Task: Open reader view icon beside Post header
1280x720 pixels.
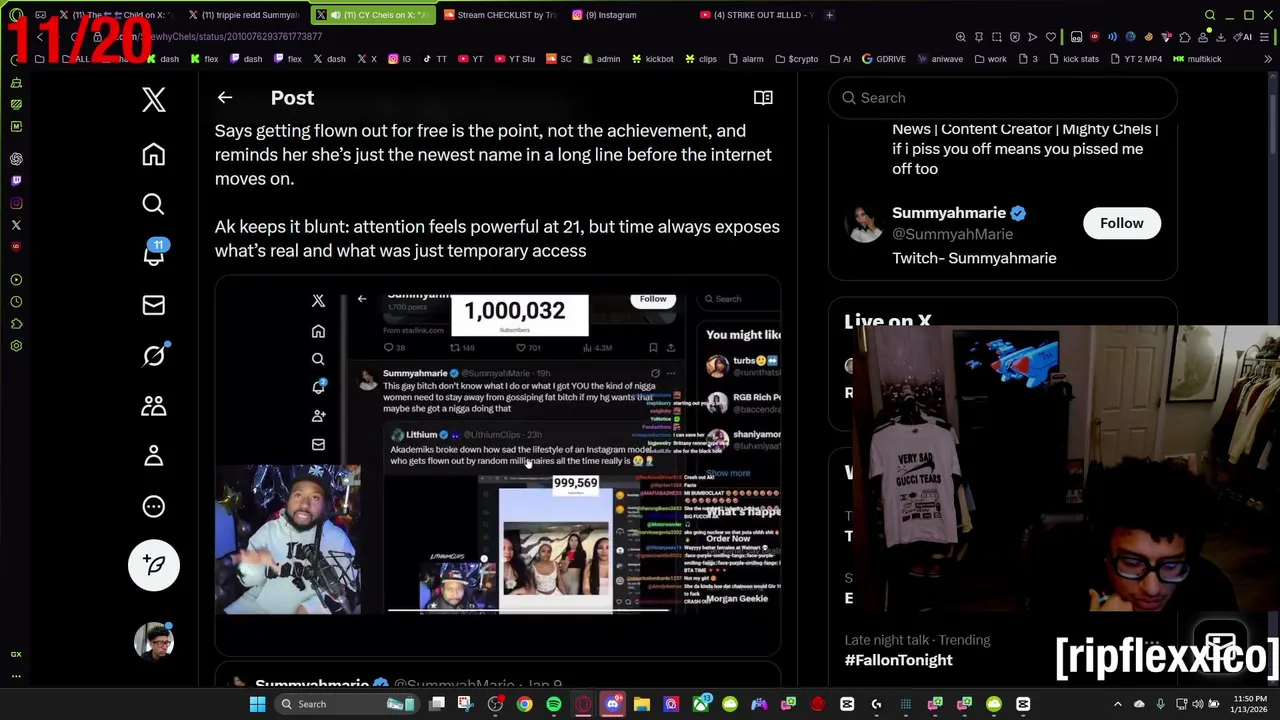Action: pyautogui.click(x=763, y=98)
